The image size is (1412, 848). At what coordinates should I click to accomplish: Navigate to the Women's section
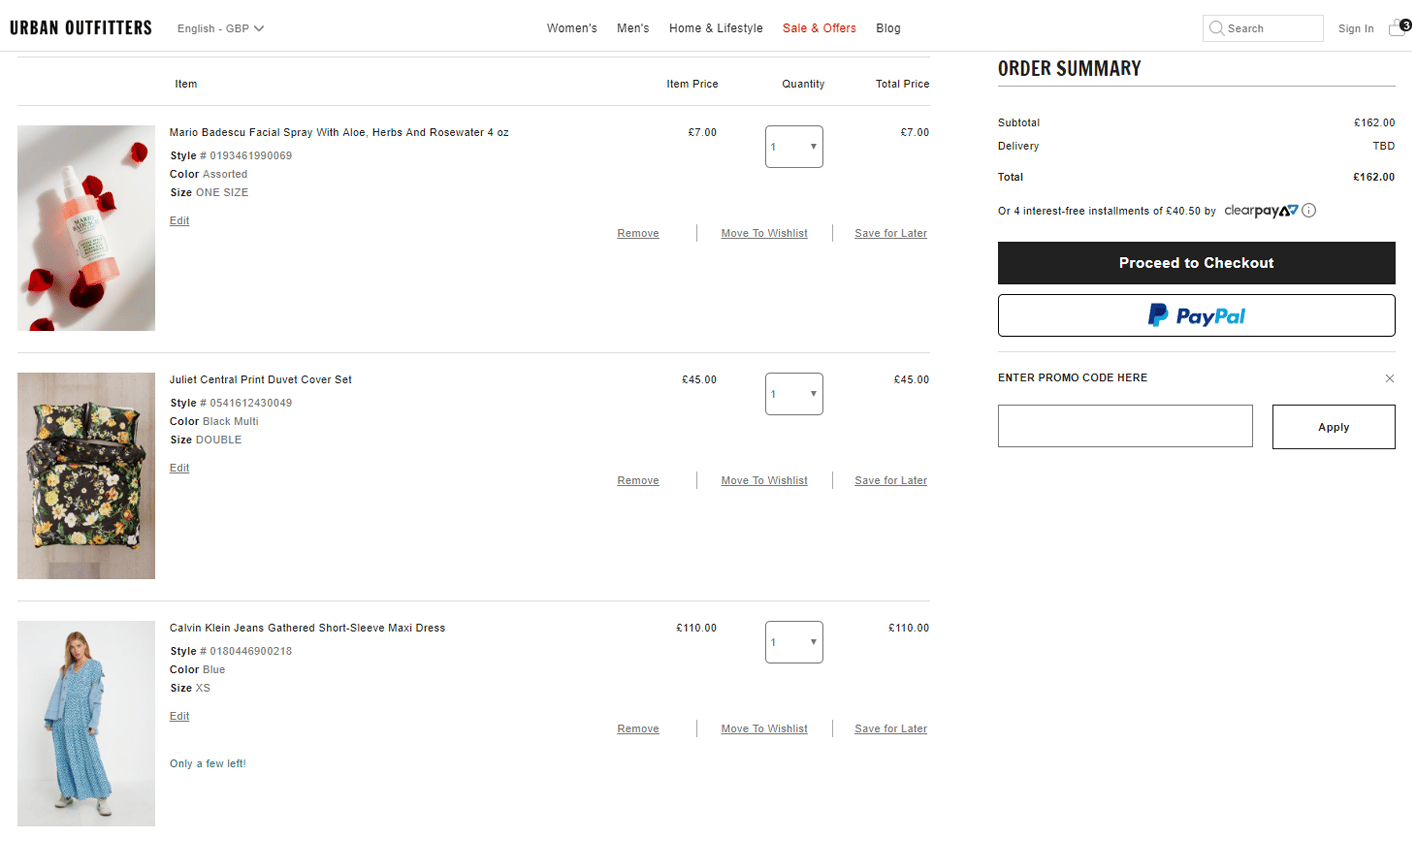571,28
